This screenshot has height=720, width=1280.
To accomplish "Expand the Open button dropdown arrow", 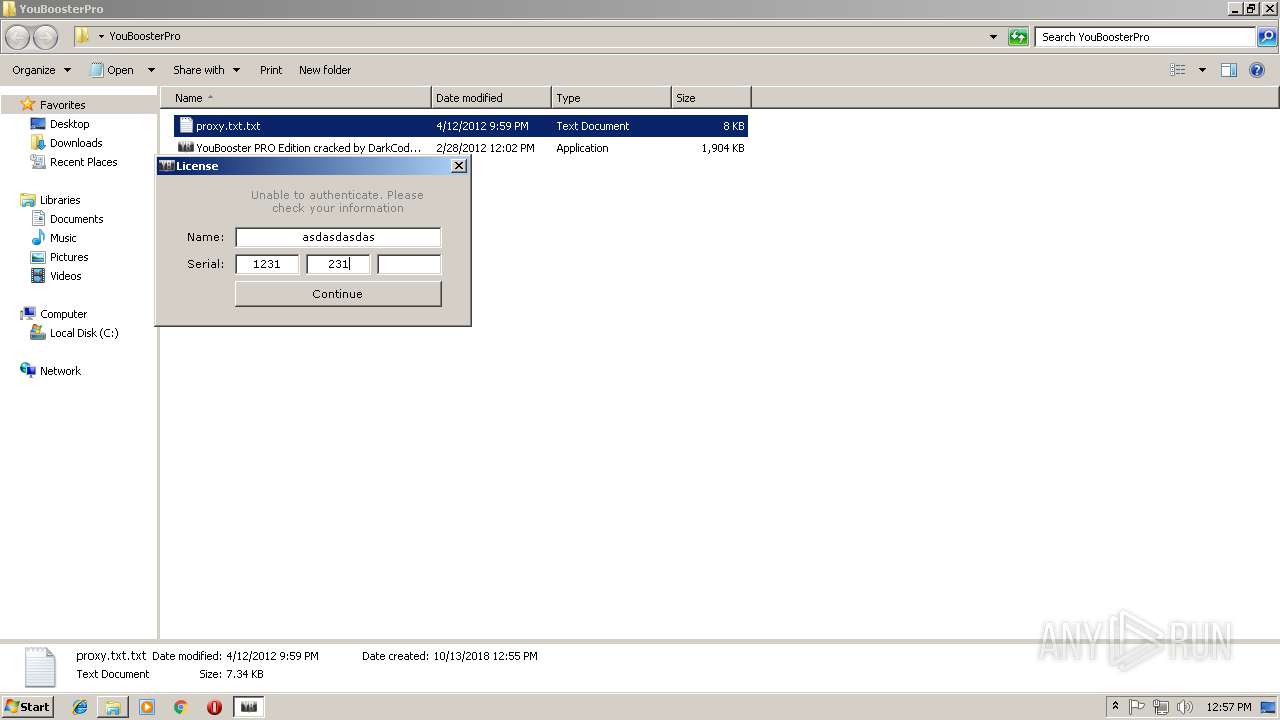I will click(151, 70).
